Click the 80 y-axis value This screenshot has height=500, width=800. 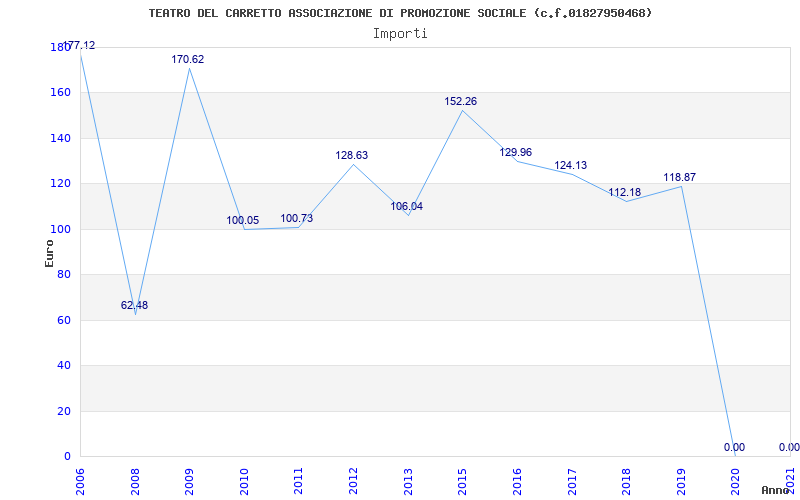click(63, 274)
